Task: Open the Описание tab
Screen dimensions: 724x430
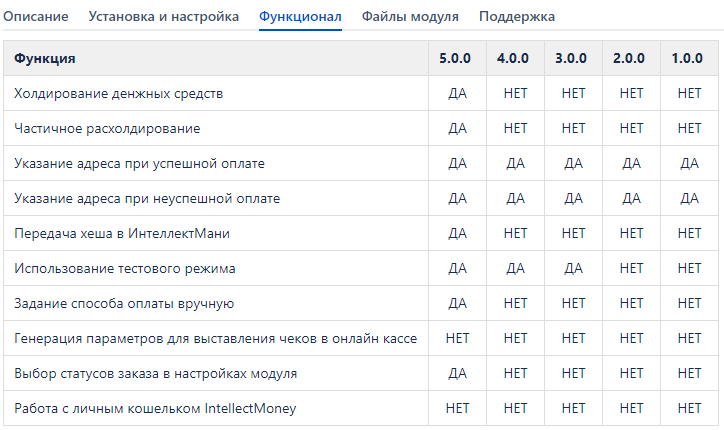Action: (36, 17)
